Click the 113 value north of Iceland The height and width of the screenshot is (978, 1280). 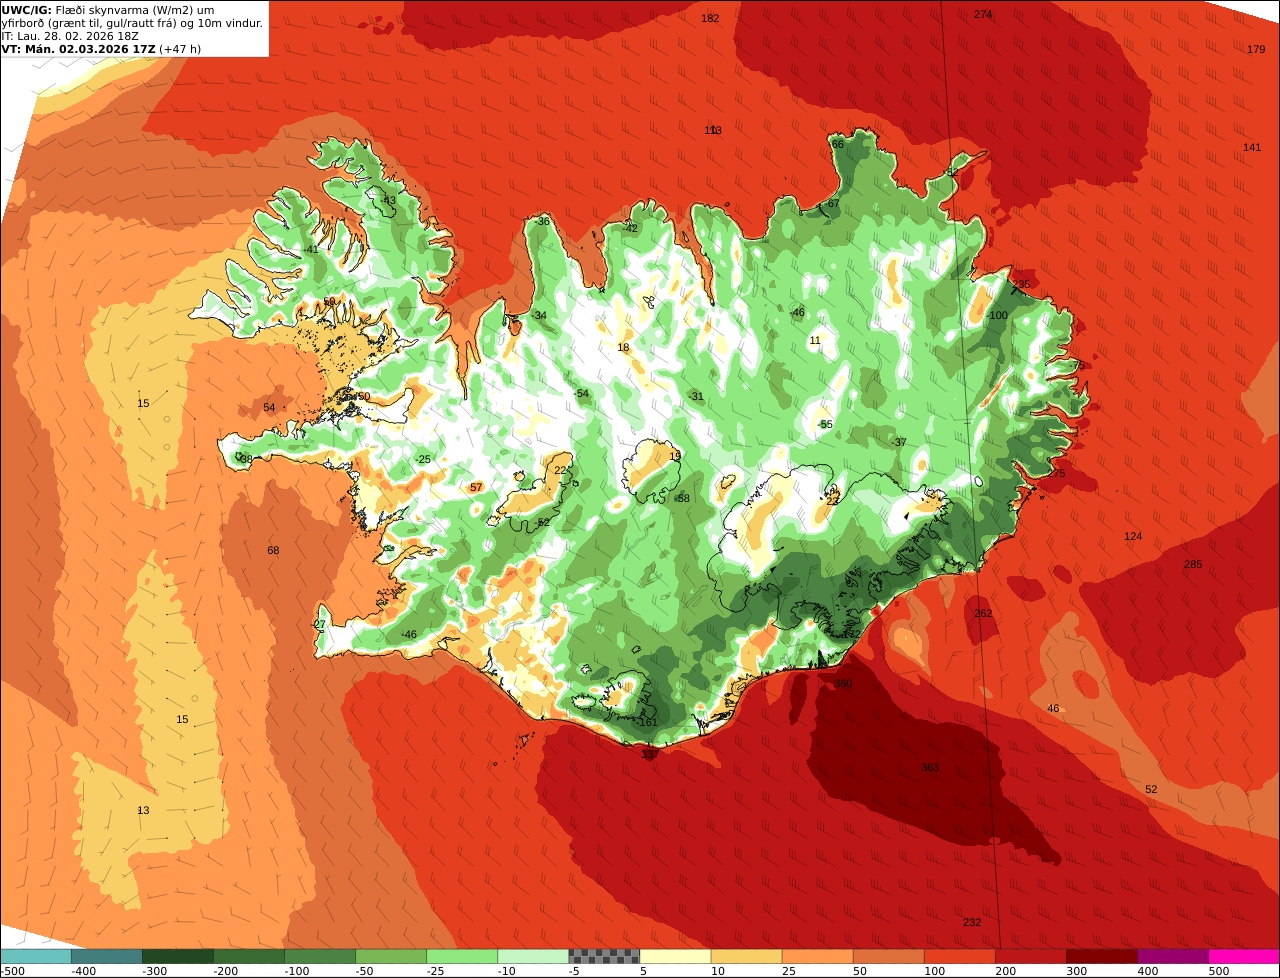click(713, 131)
